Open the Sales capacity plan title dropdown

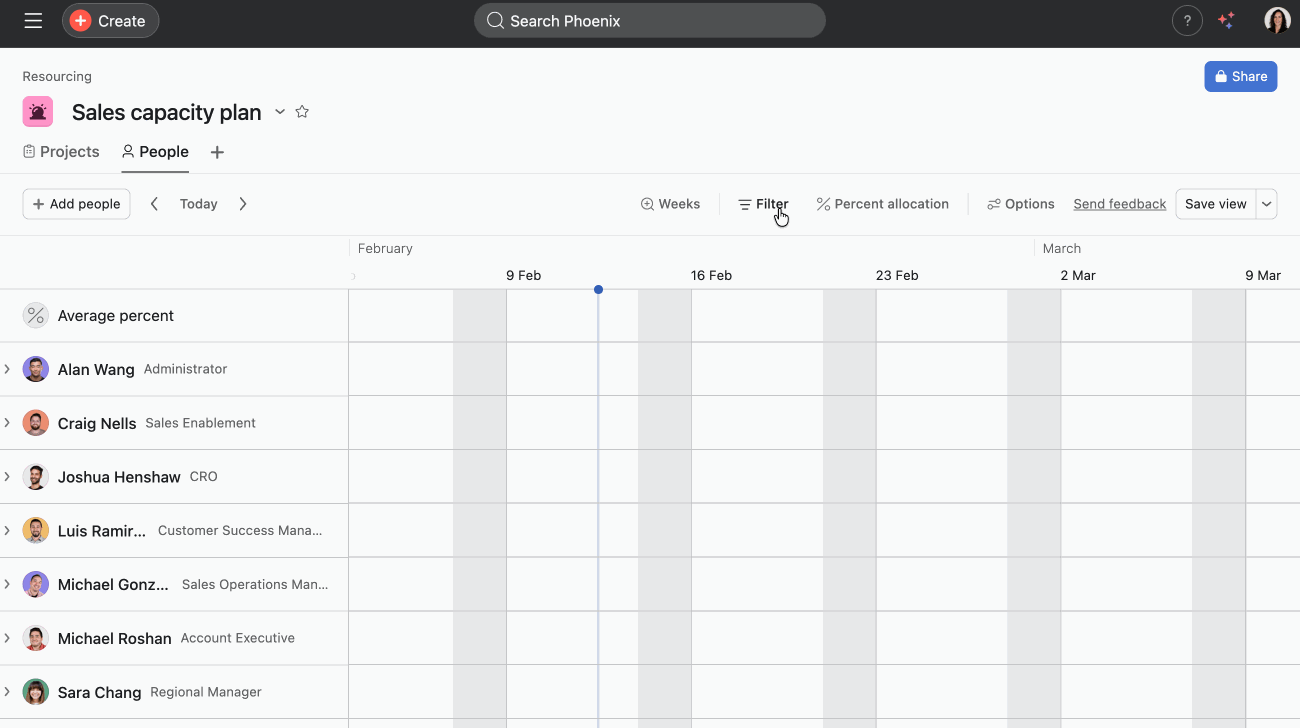[x=280, y=112]
